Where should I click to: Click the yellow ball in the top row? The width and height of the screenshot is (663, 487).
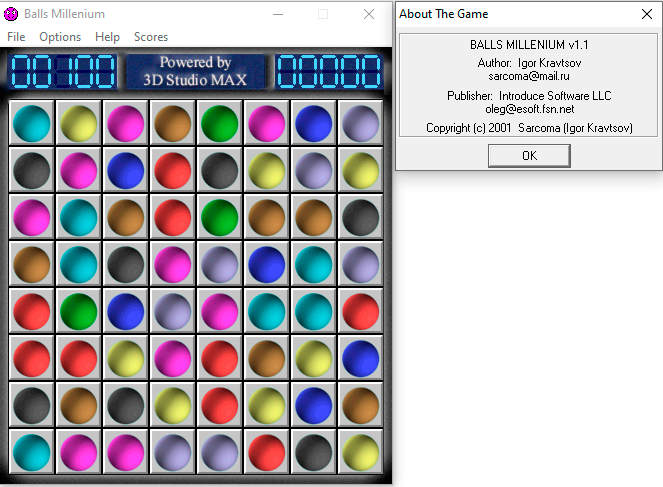(78, 123)
